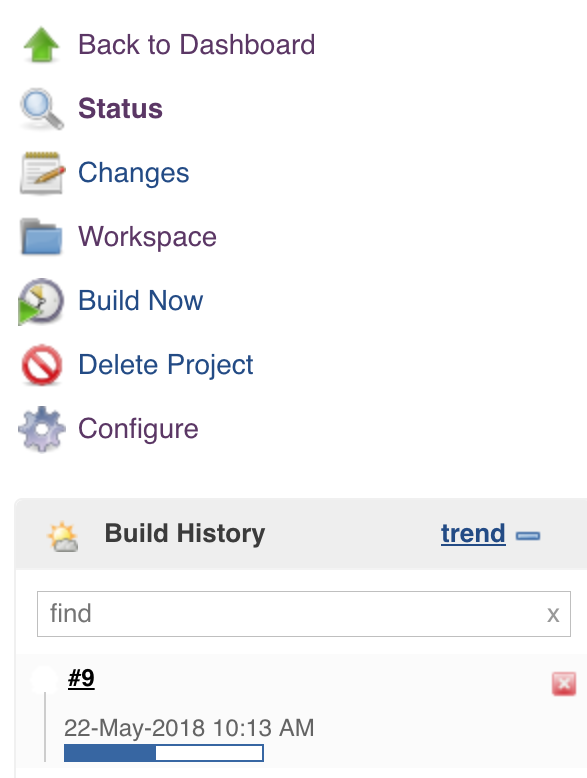Click the notepad Changes icon
Viewport: 587px width, 778px height.
click(42, 173)
